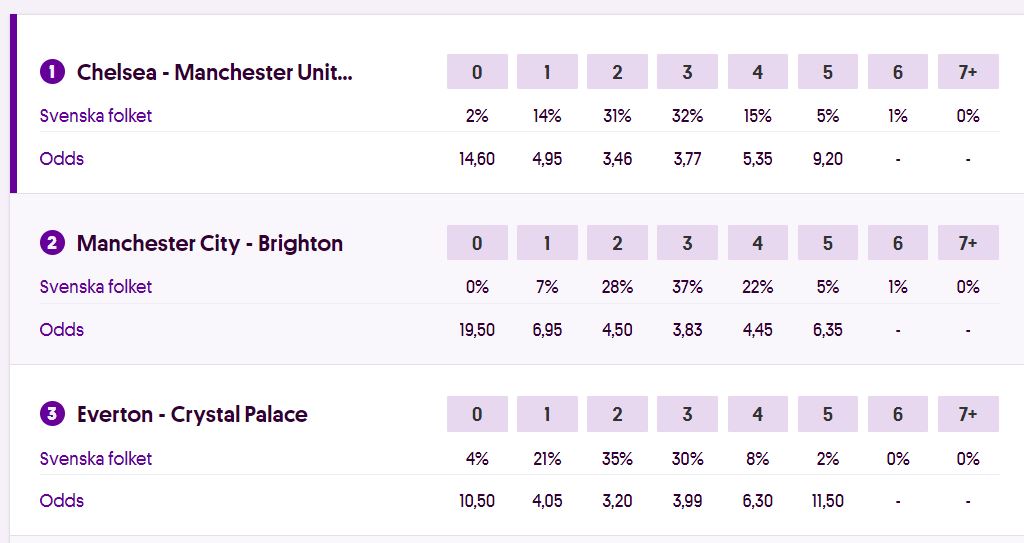
Task: Open the Chelsea - Manchester United match title
Action: [x=215, y=72]
